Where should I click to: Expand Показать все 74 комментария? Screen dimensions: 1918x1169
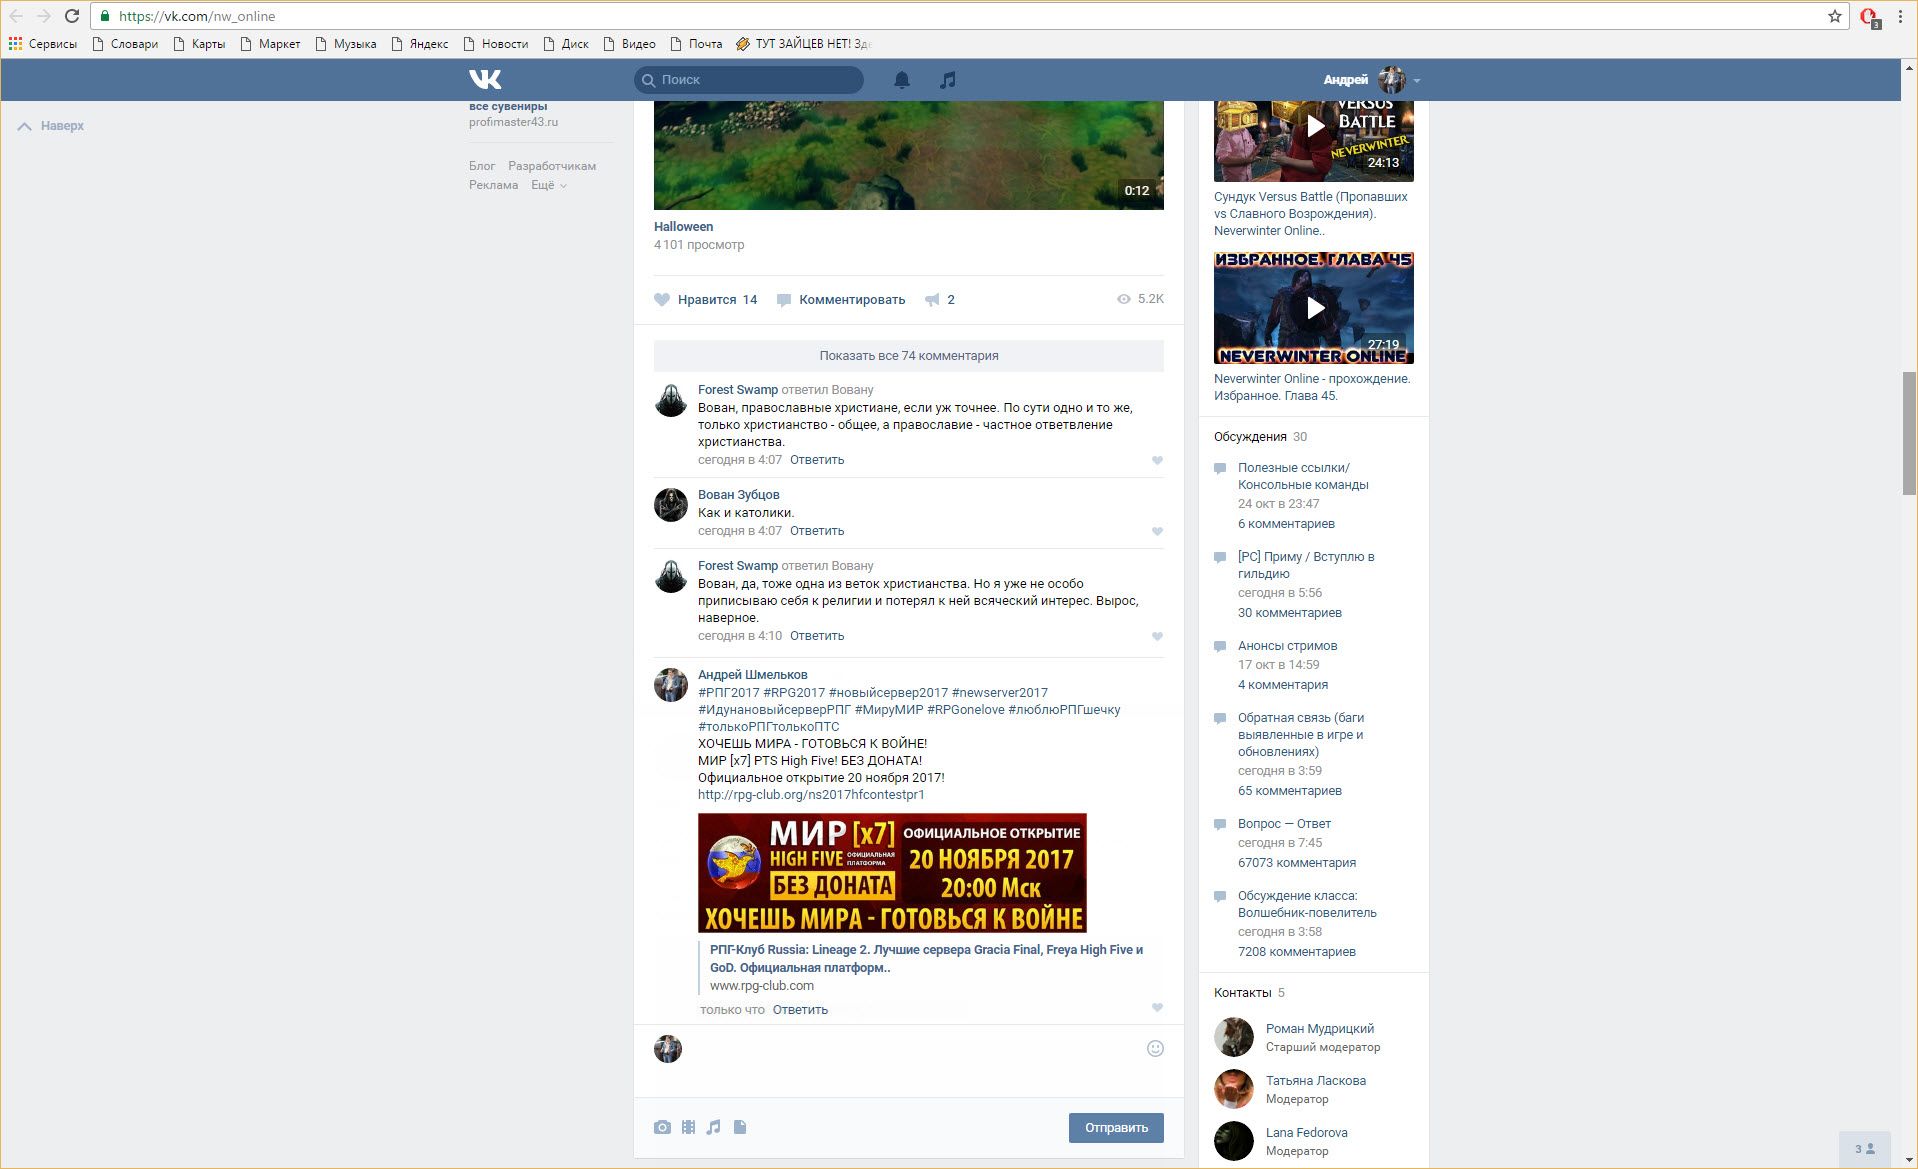pos(909,356)
